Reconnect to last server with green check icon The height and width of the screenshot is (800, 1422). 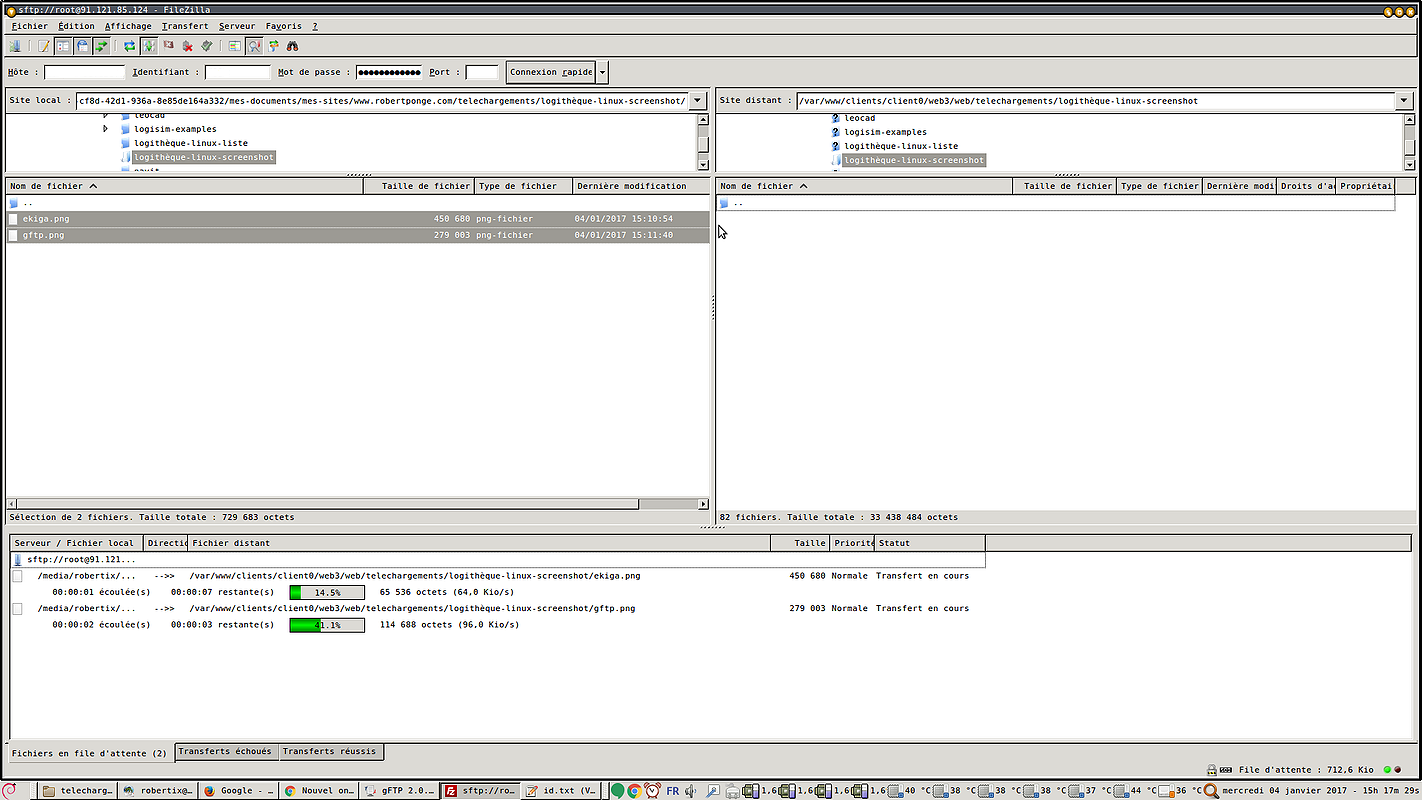(206, 46)
